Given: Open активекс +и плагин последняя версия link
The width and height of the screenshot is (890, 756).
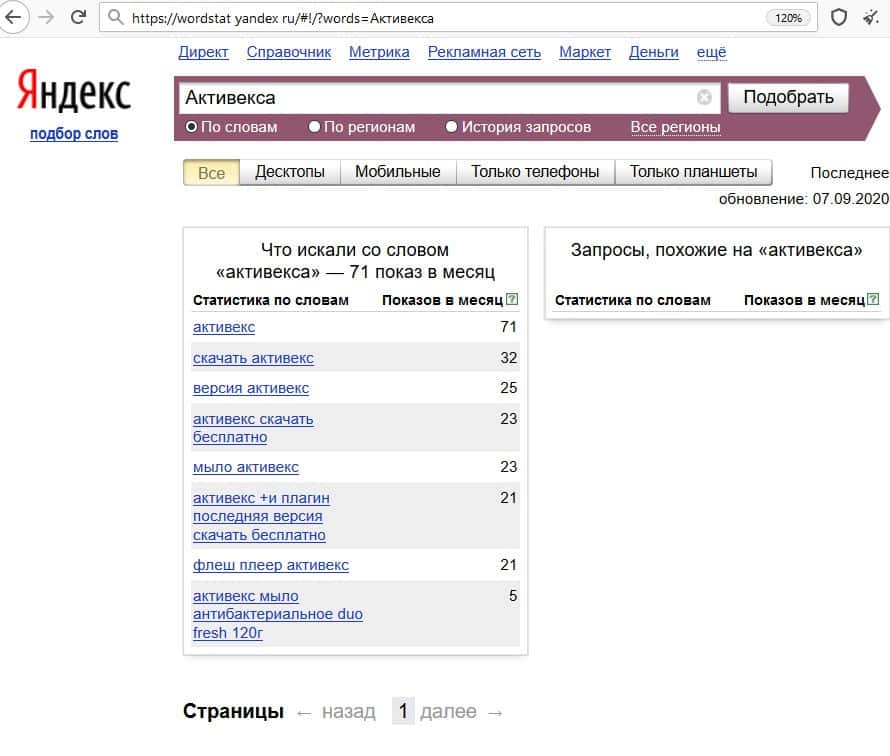Looking at the screenshot, I should (261, 516).
